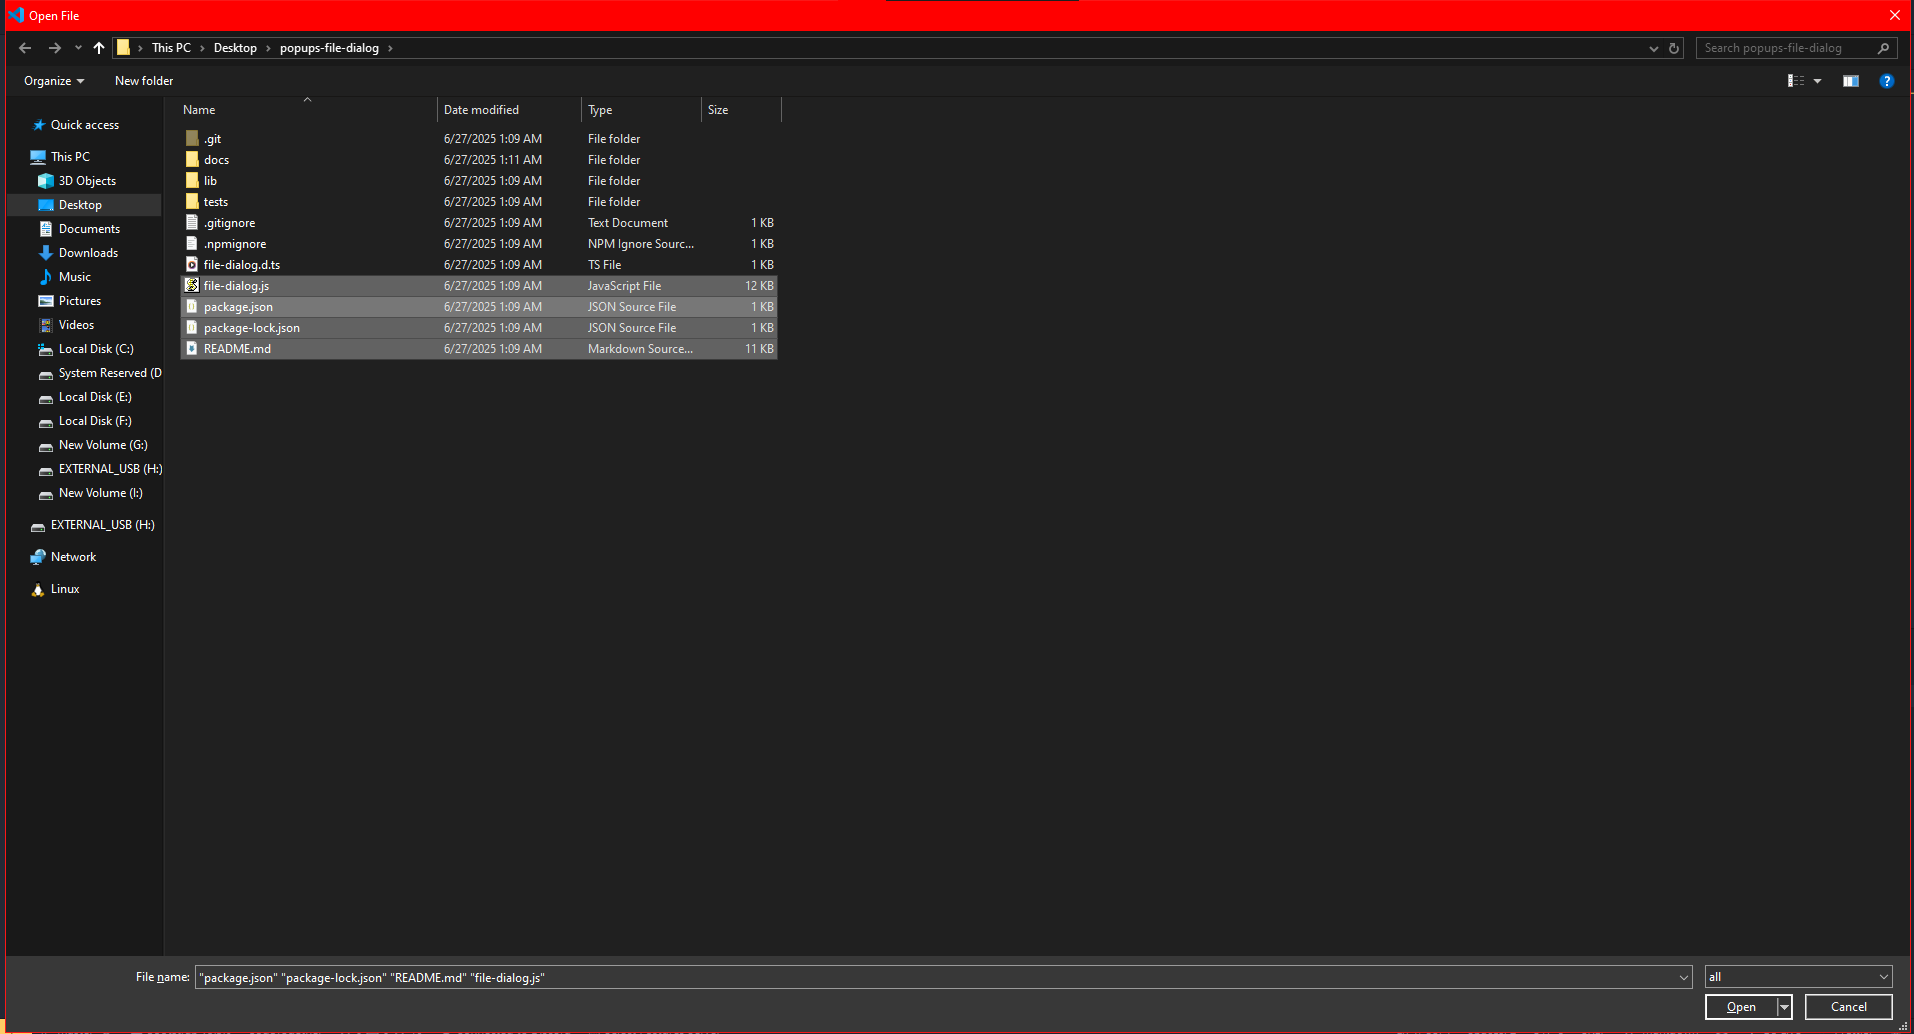
Task: Click the File name input field
Action: click(x=936, y=977)
